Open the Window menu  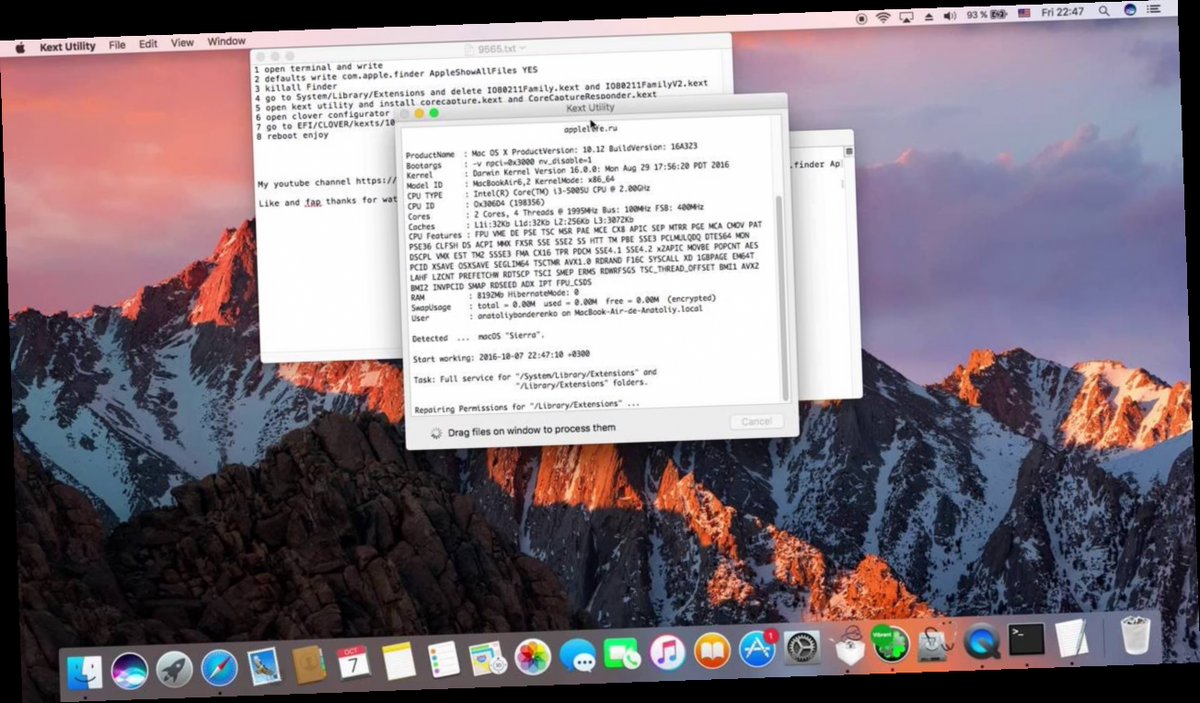tap(227, 42)
